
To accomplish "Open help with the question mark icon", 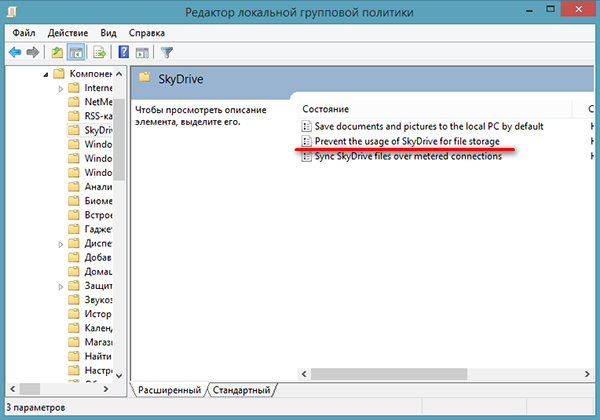I will coord(124,52).
